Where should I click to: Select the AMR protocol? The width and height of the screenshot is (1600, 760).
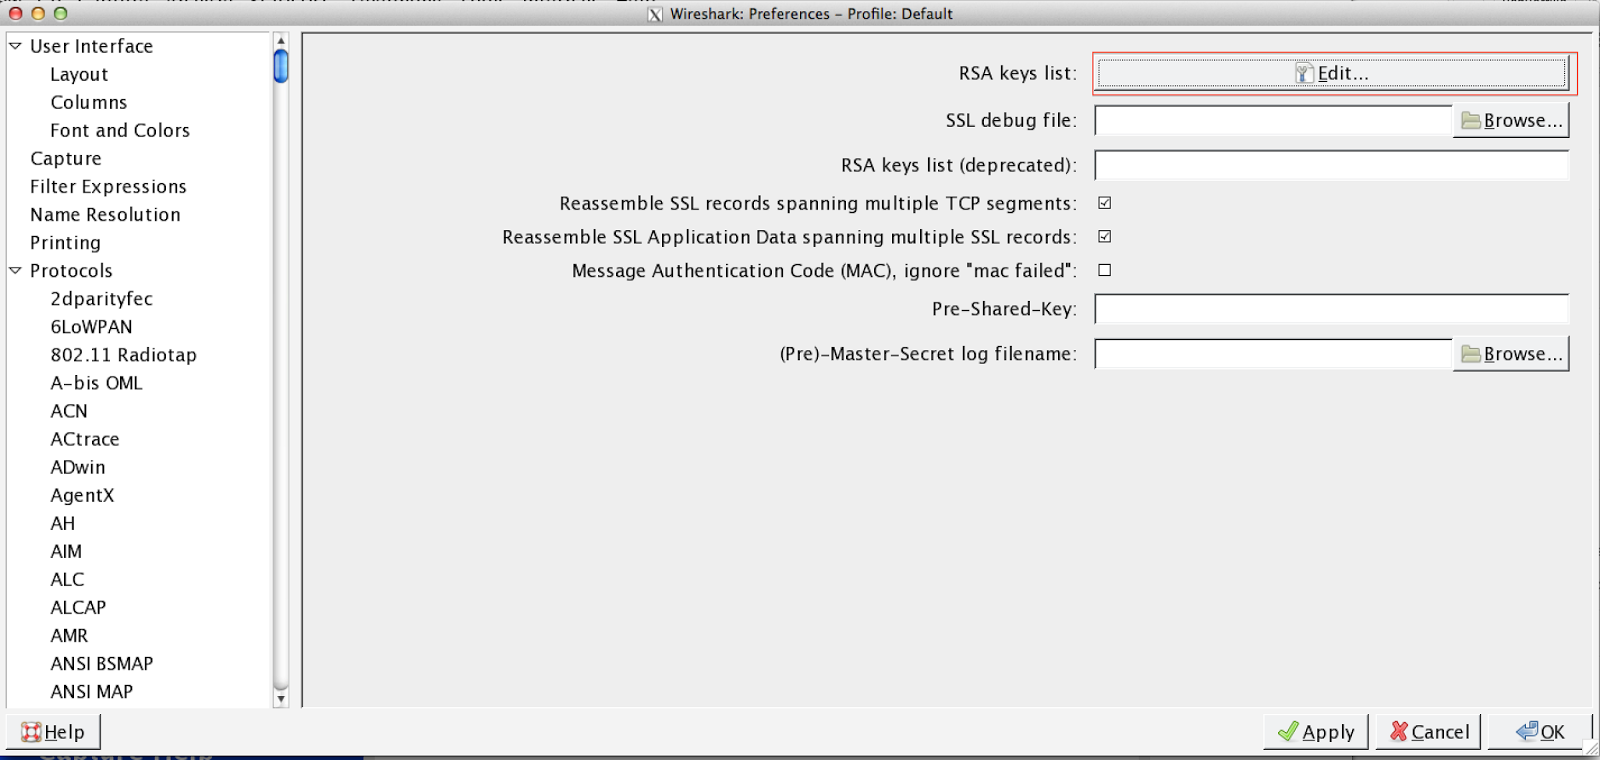(69, 634)
